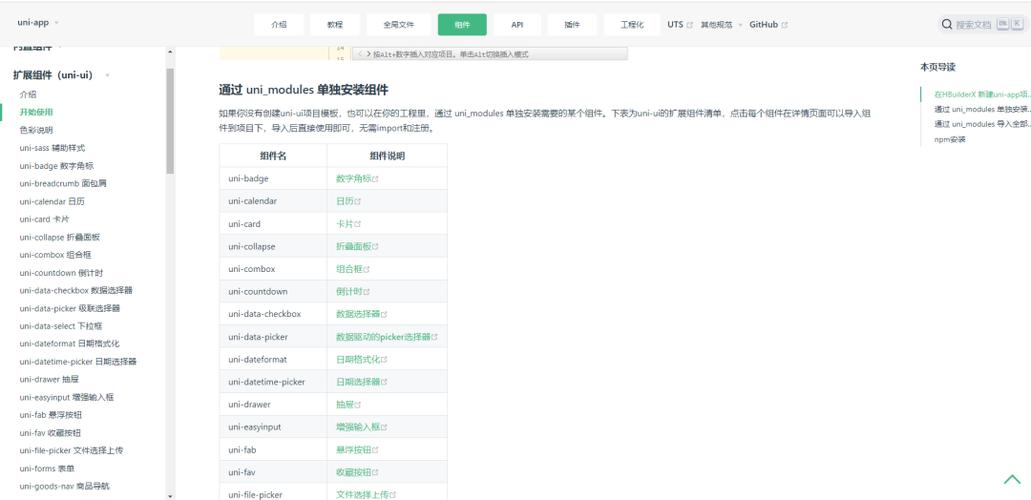Viewport: 1031px width, 500px height.
Task: Open the 数据选择器 table link
Action: [x=362, y=314]
